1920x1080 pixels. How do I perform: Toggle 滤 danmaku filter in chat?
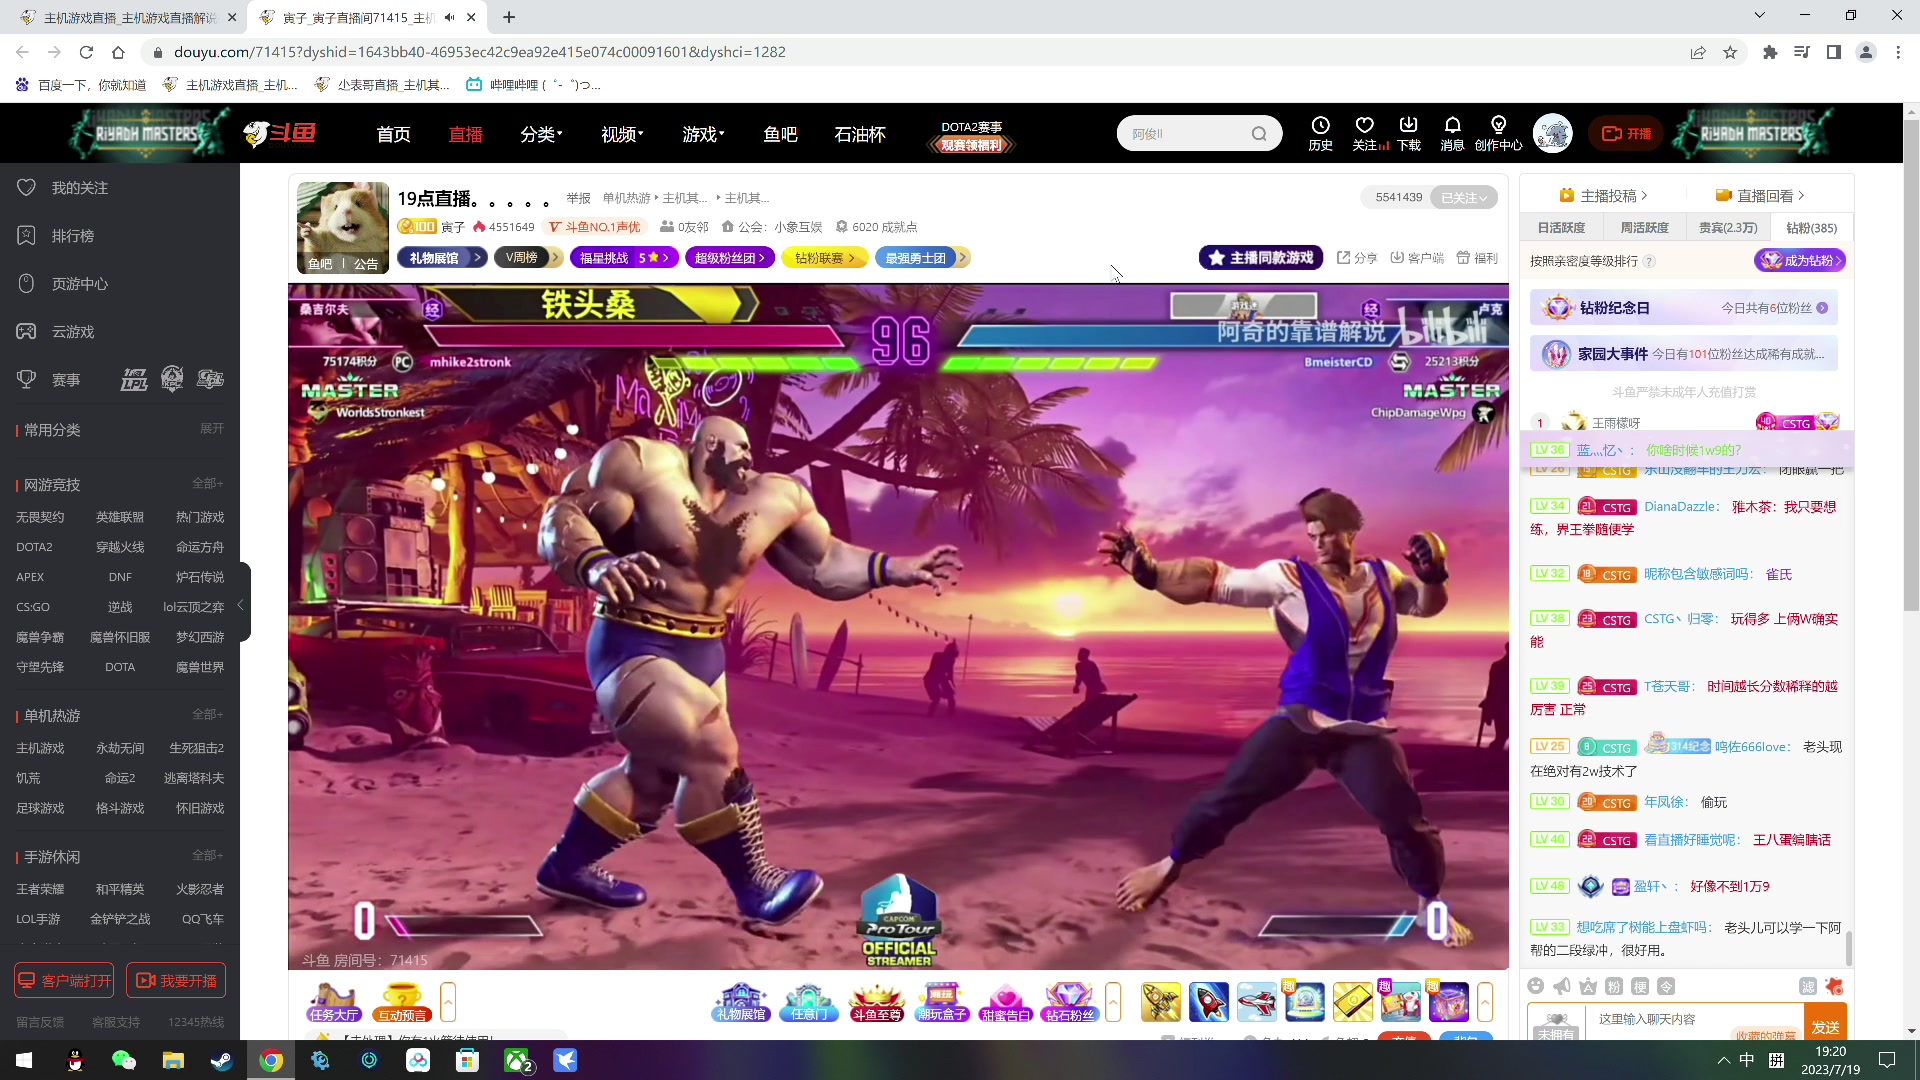[1808, 986]
